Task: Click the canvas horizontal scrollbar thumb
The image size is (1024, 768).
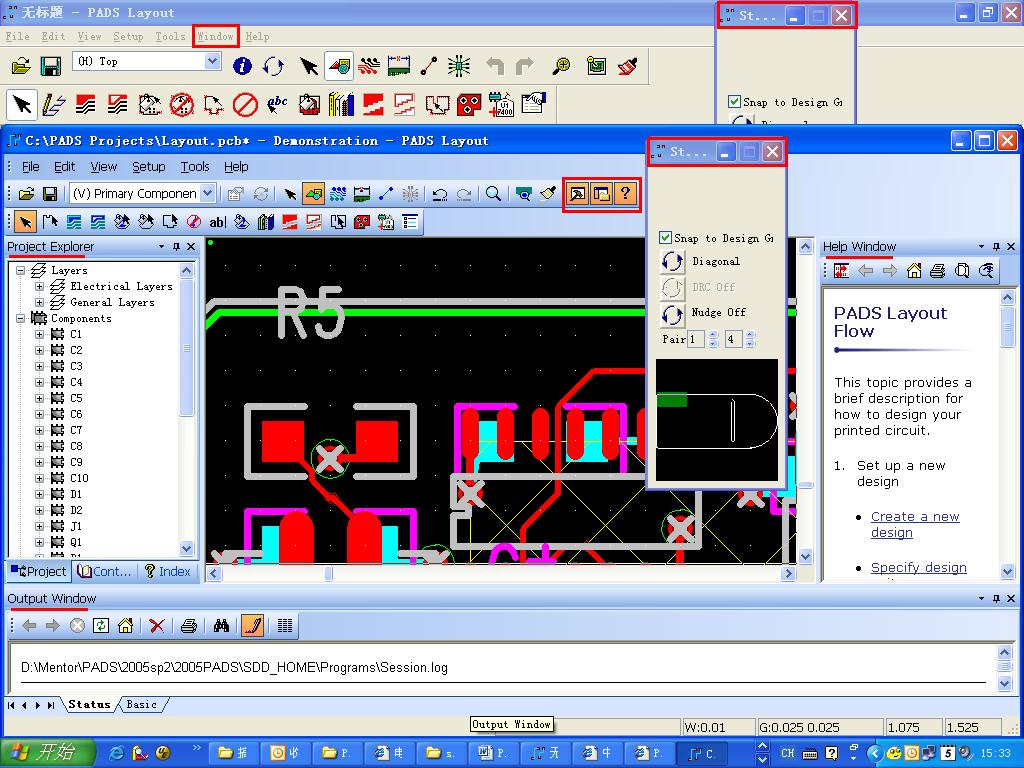Action: pyautogui.click(x=328, y=573)
